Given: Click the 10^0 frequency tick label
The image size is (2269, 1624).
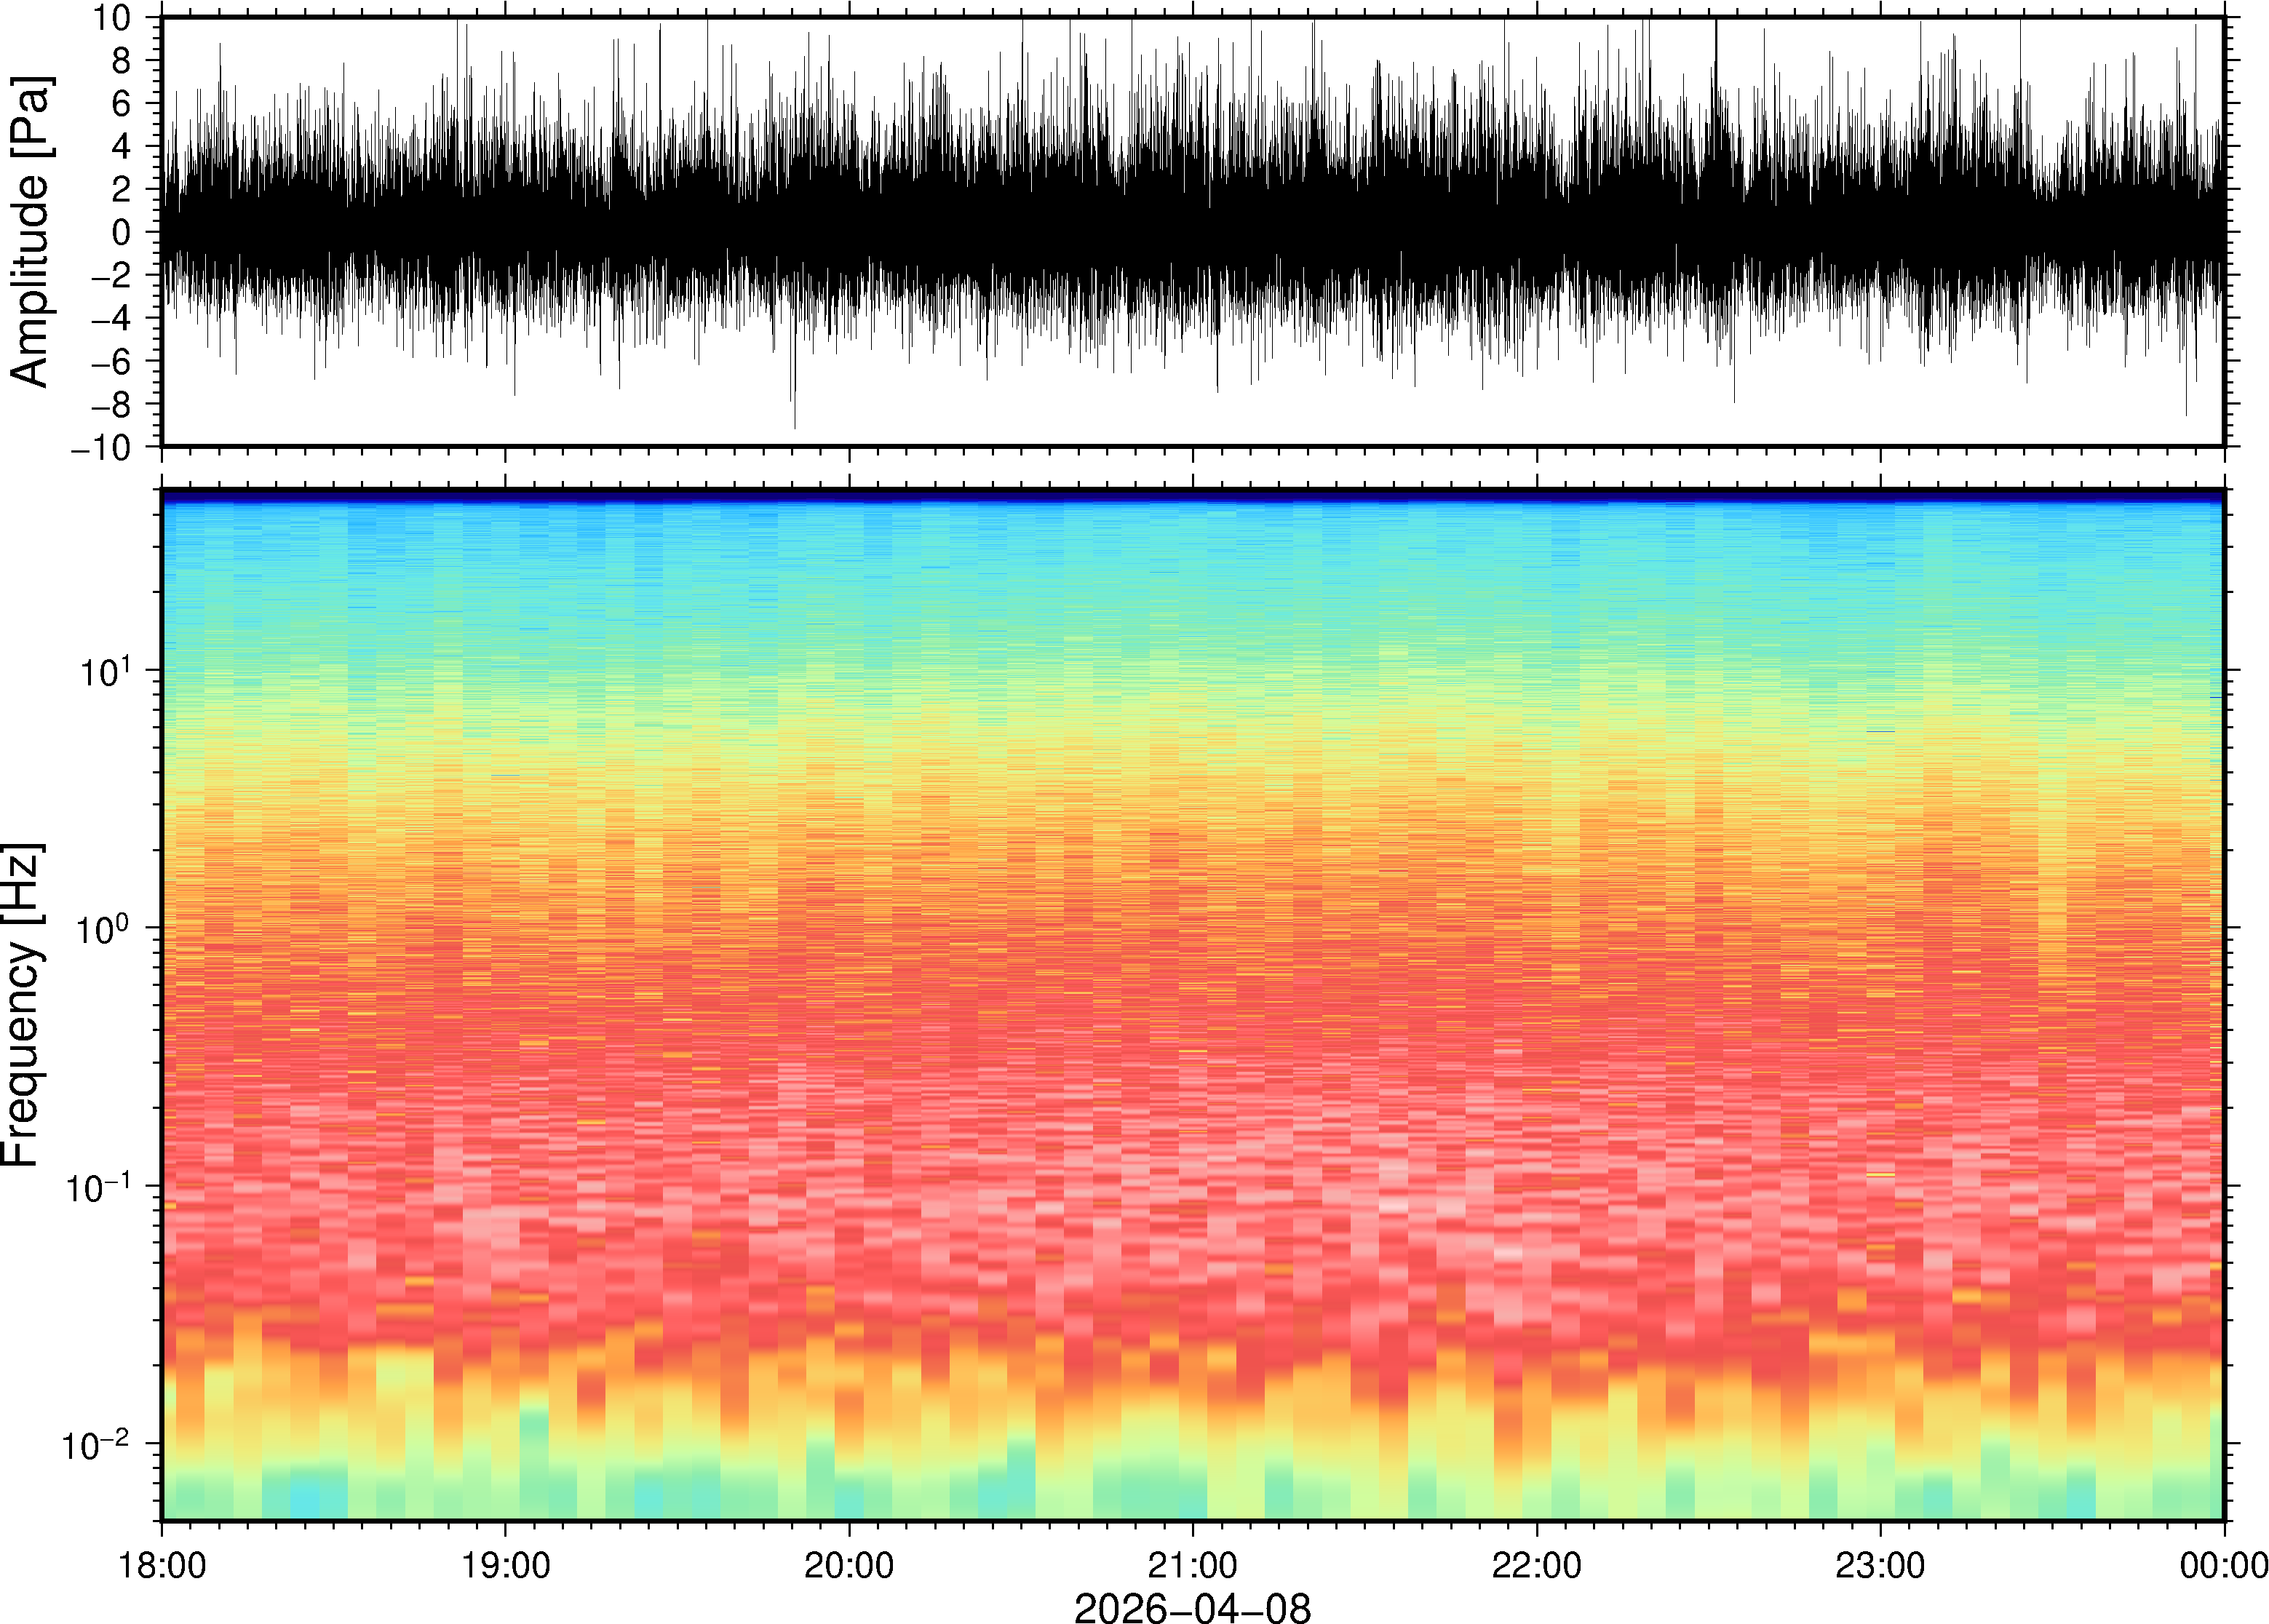Looking at the screenshot, I should (x=105, y=929).
